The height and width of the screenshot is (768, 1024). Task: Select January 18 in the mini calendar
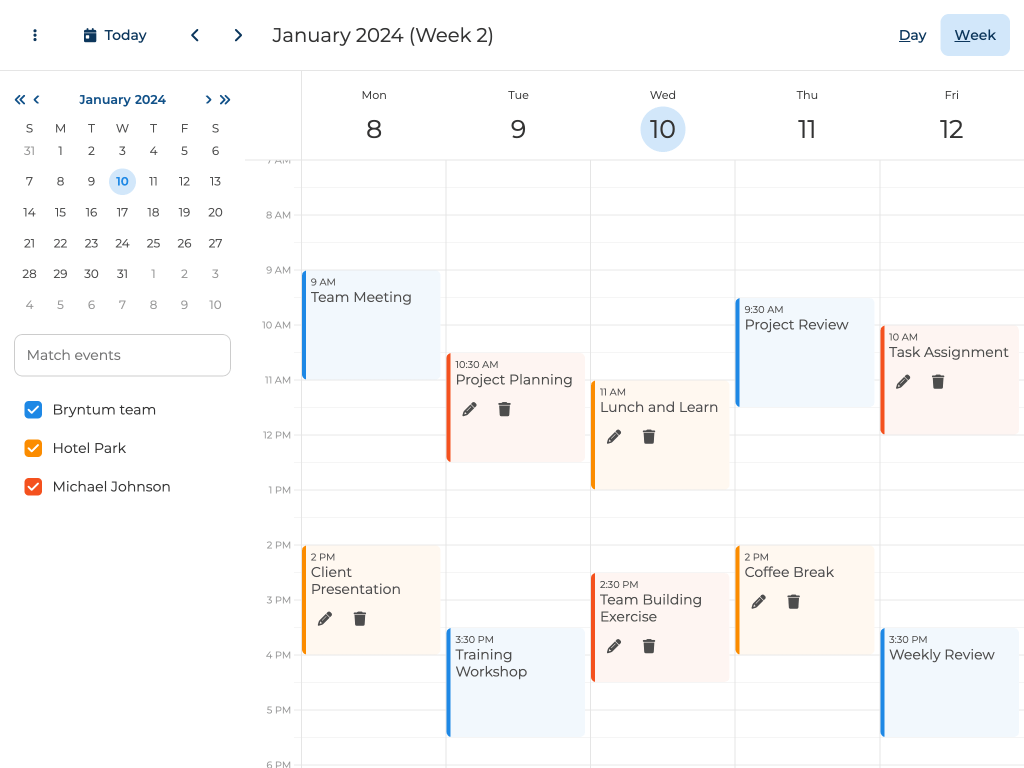point(153,212)
